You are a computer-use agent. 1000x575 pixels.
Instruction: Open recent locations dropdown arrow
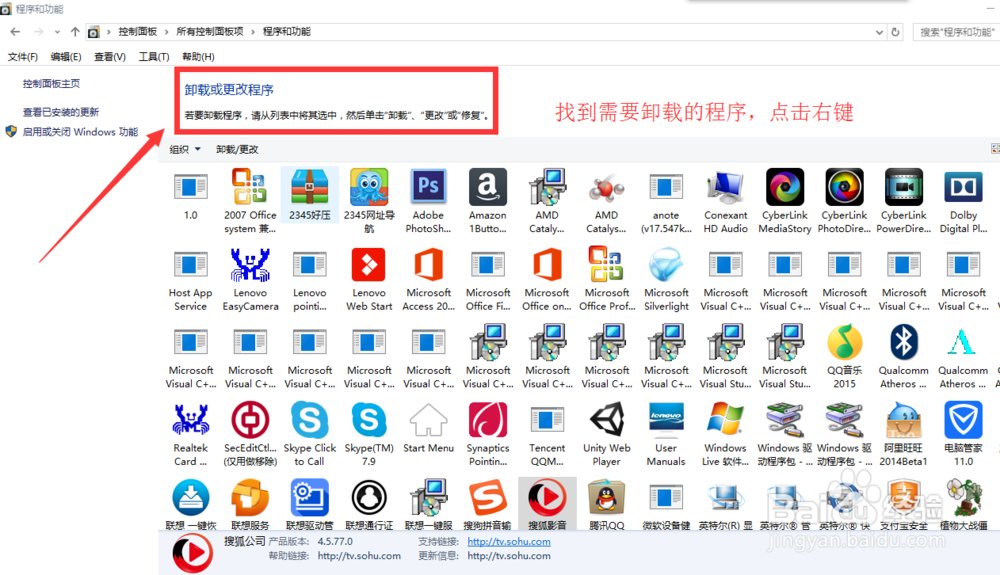tap(57, 31)
